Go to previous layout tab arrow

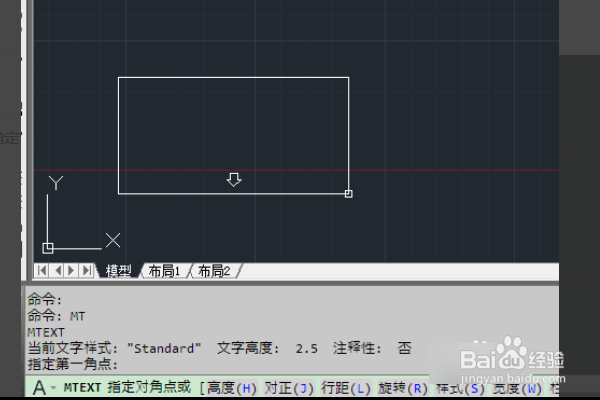(57, 271)
